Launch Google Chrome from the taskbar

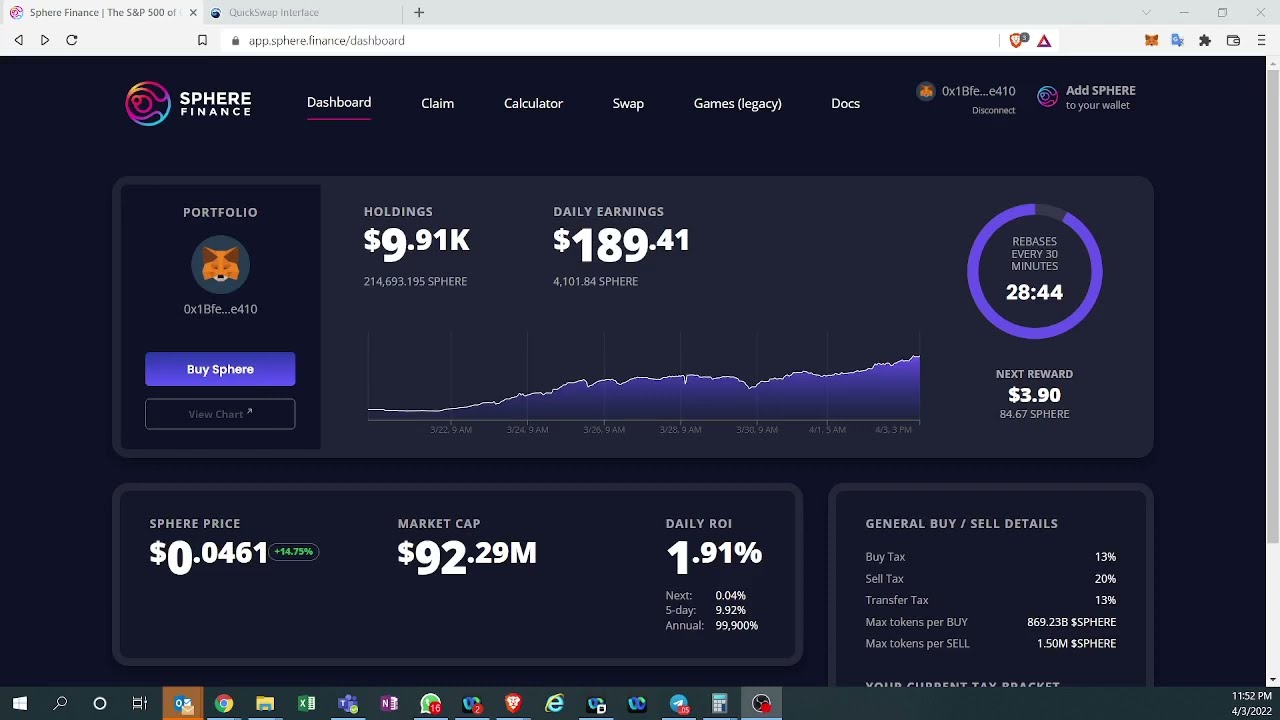coord(224,704)
